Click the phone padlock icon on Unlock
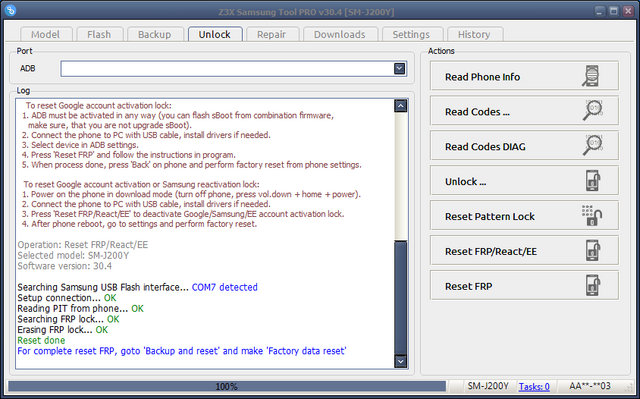This screenshot has height=399, width=640. pyautogui.click(x=593, y=181)
